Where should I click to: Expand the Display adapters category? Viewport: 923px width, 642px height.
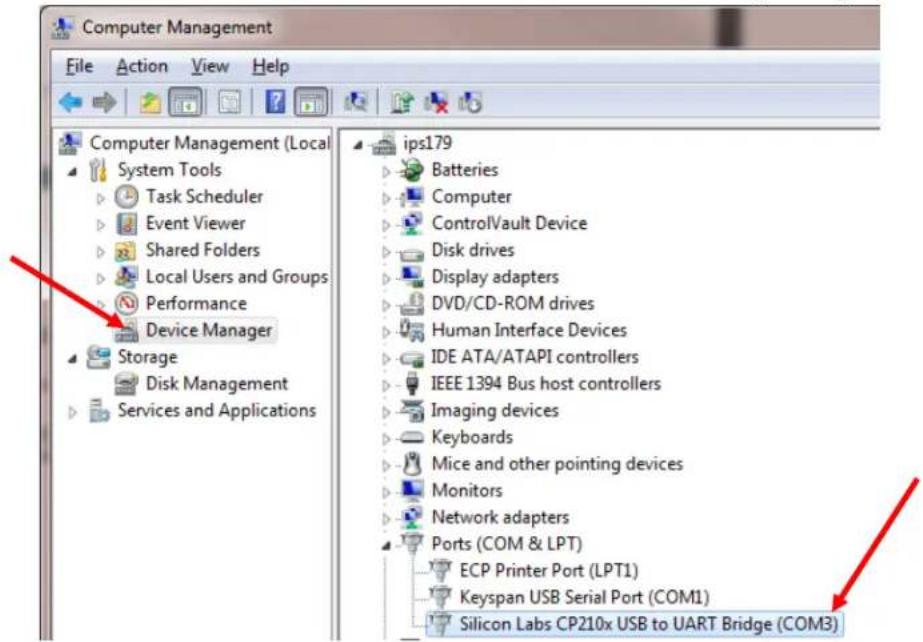coord(386,279)
